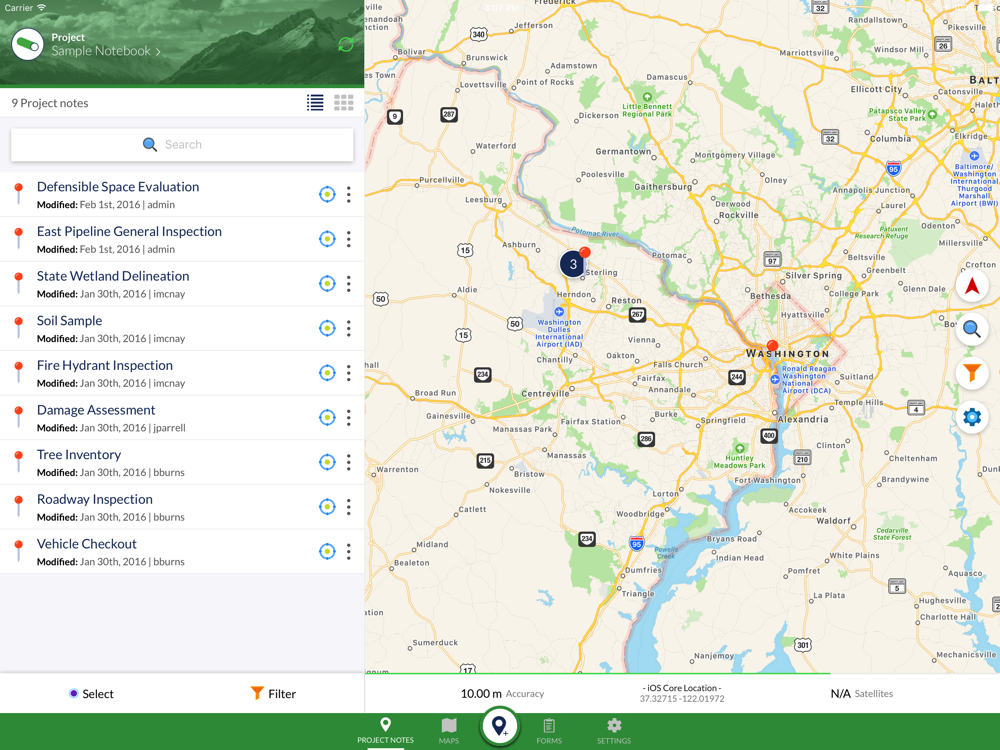The image size is (1000, 750).
Task: Tap the green sync refresh icon
Action: [346, 44]
